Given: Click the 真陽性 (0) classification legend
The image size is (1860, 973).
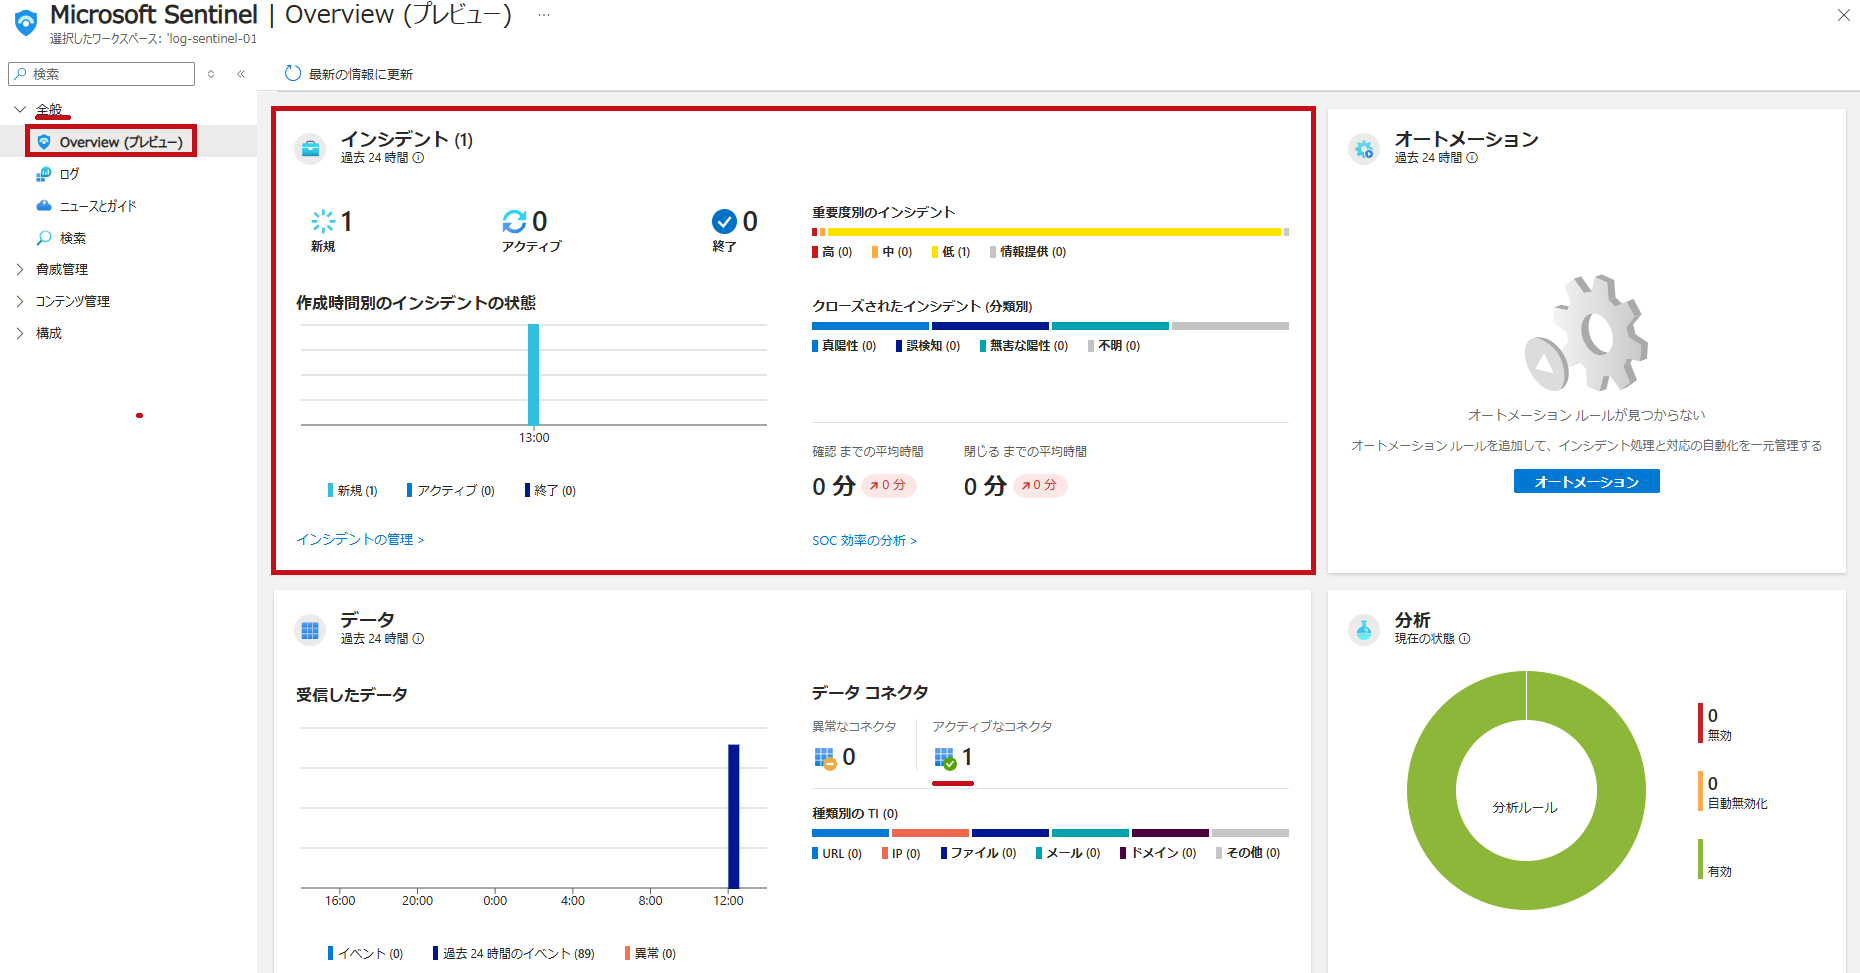Looking at the screenshot, I should 844,346.
